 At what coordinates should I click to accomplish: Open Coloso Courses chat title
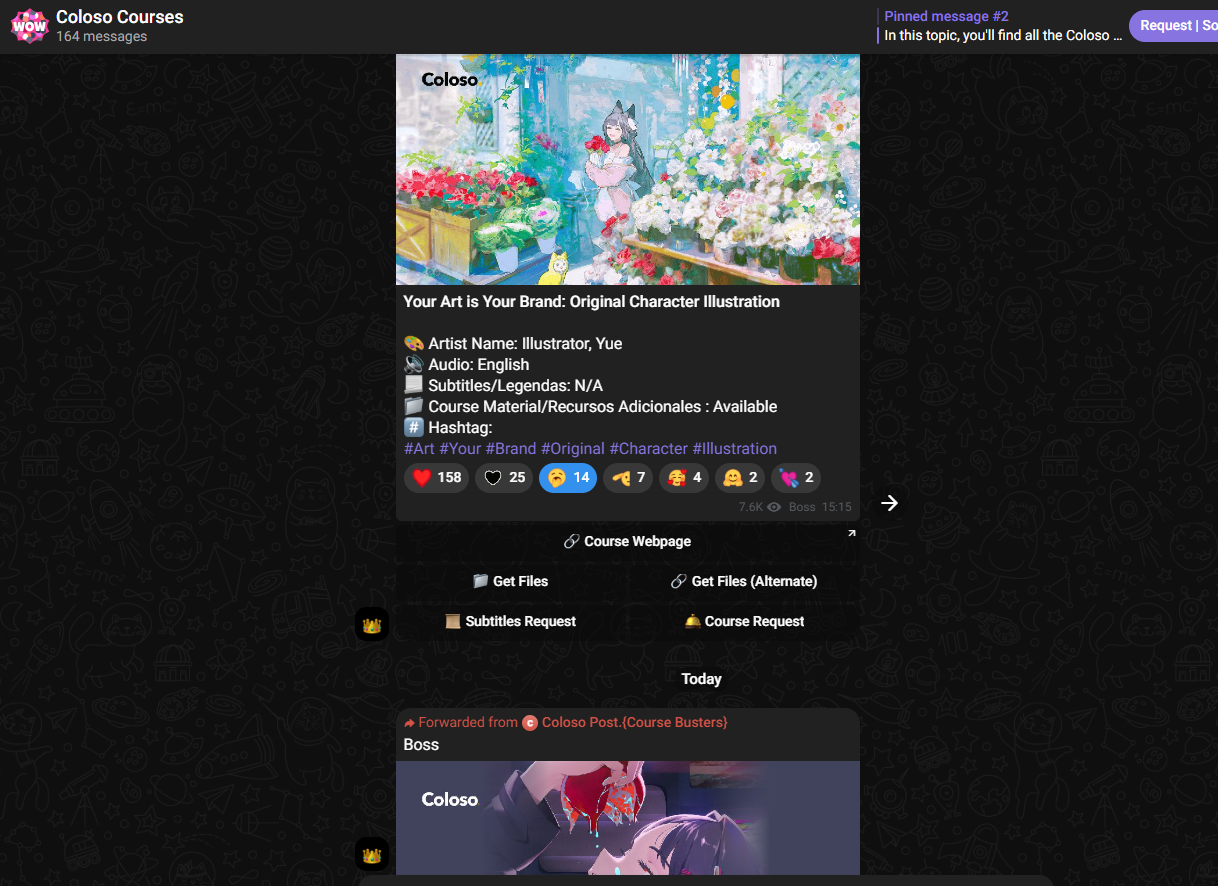[x=120, y=17]
